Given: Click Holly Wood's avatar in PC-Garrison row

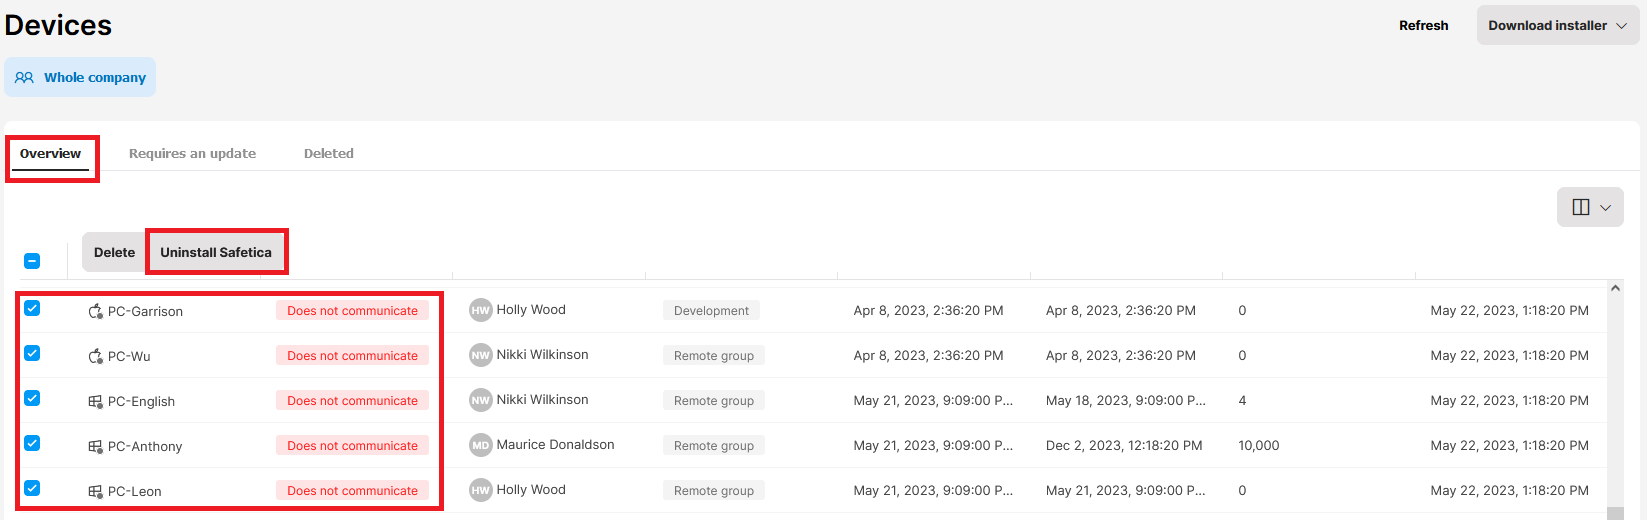Looking at the screenshot, I should 481,310.
